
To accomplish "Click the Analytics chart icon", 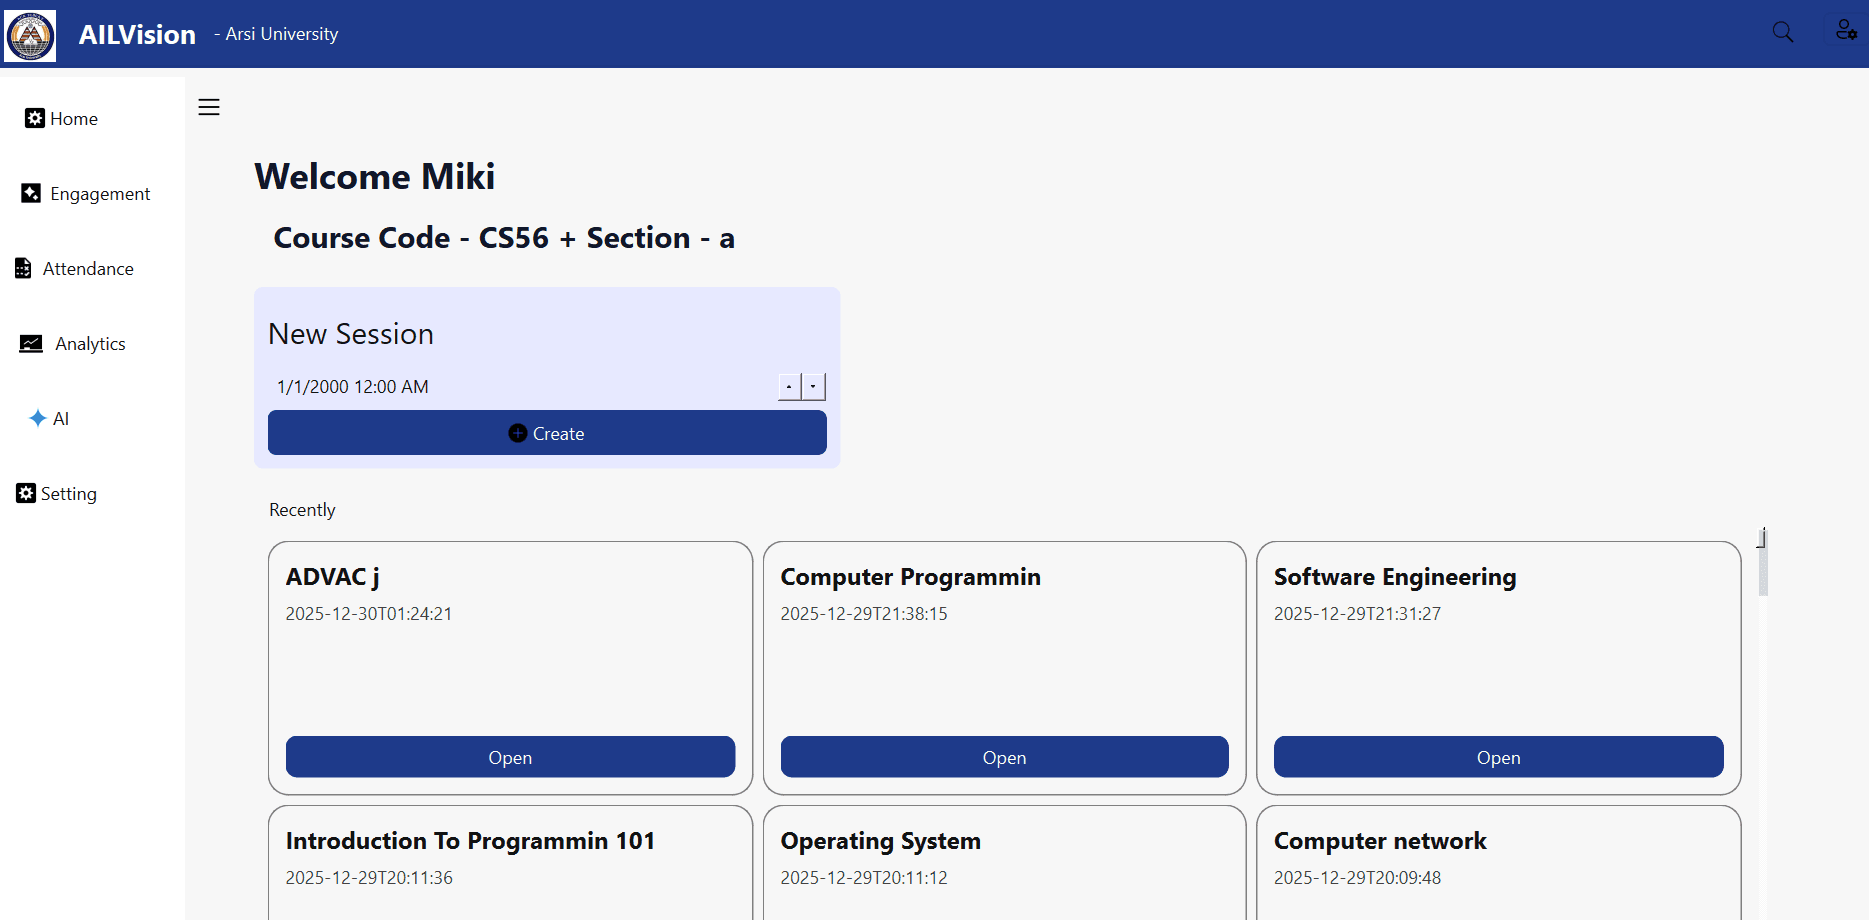I will pos(32,343).
